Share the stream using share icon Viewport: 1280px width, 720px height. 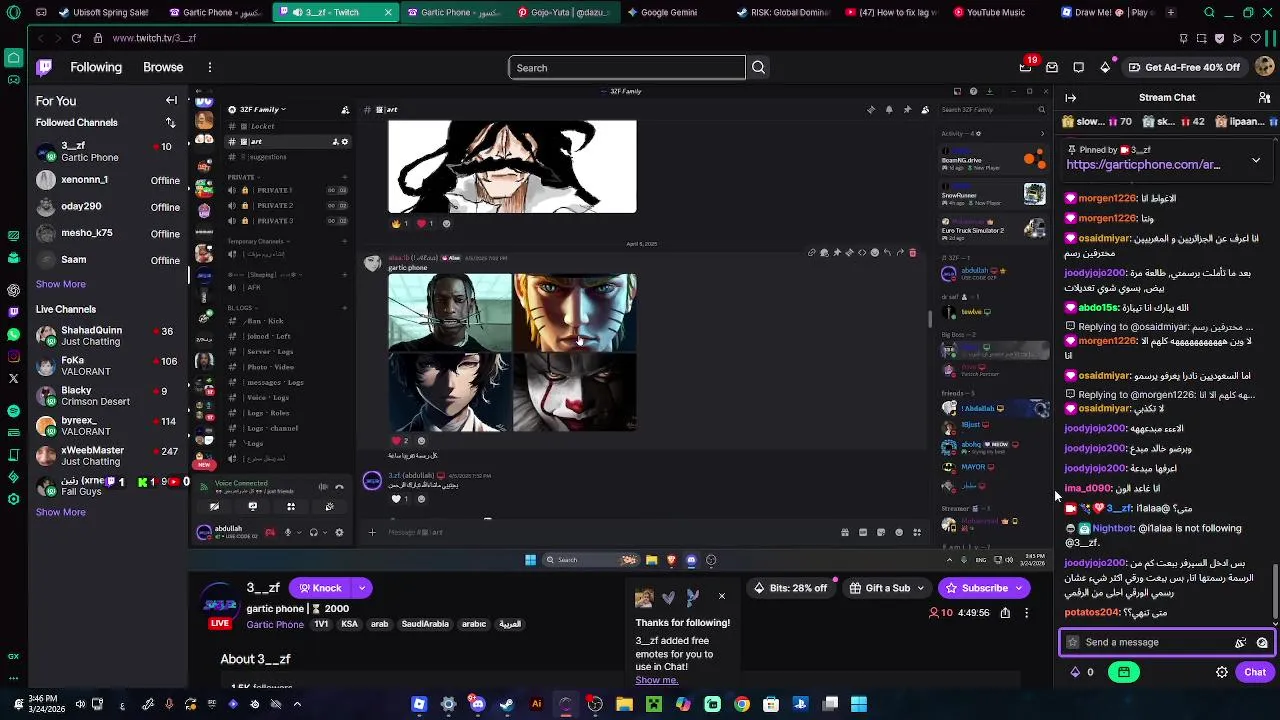click(1005, 612)
